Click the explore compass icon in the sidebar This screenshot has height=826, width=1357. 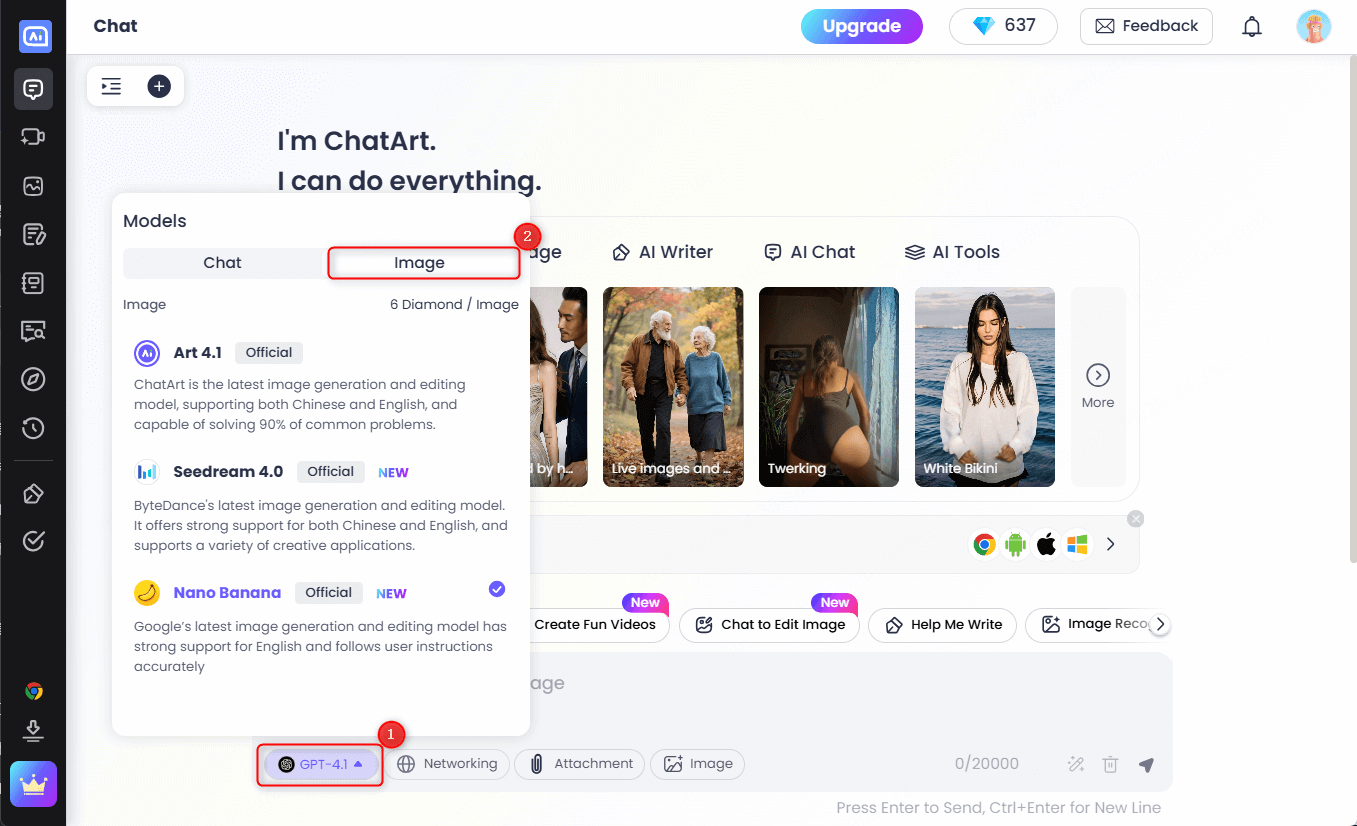pos(33,379)
